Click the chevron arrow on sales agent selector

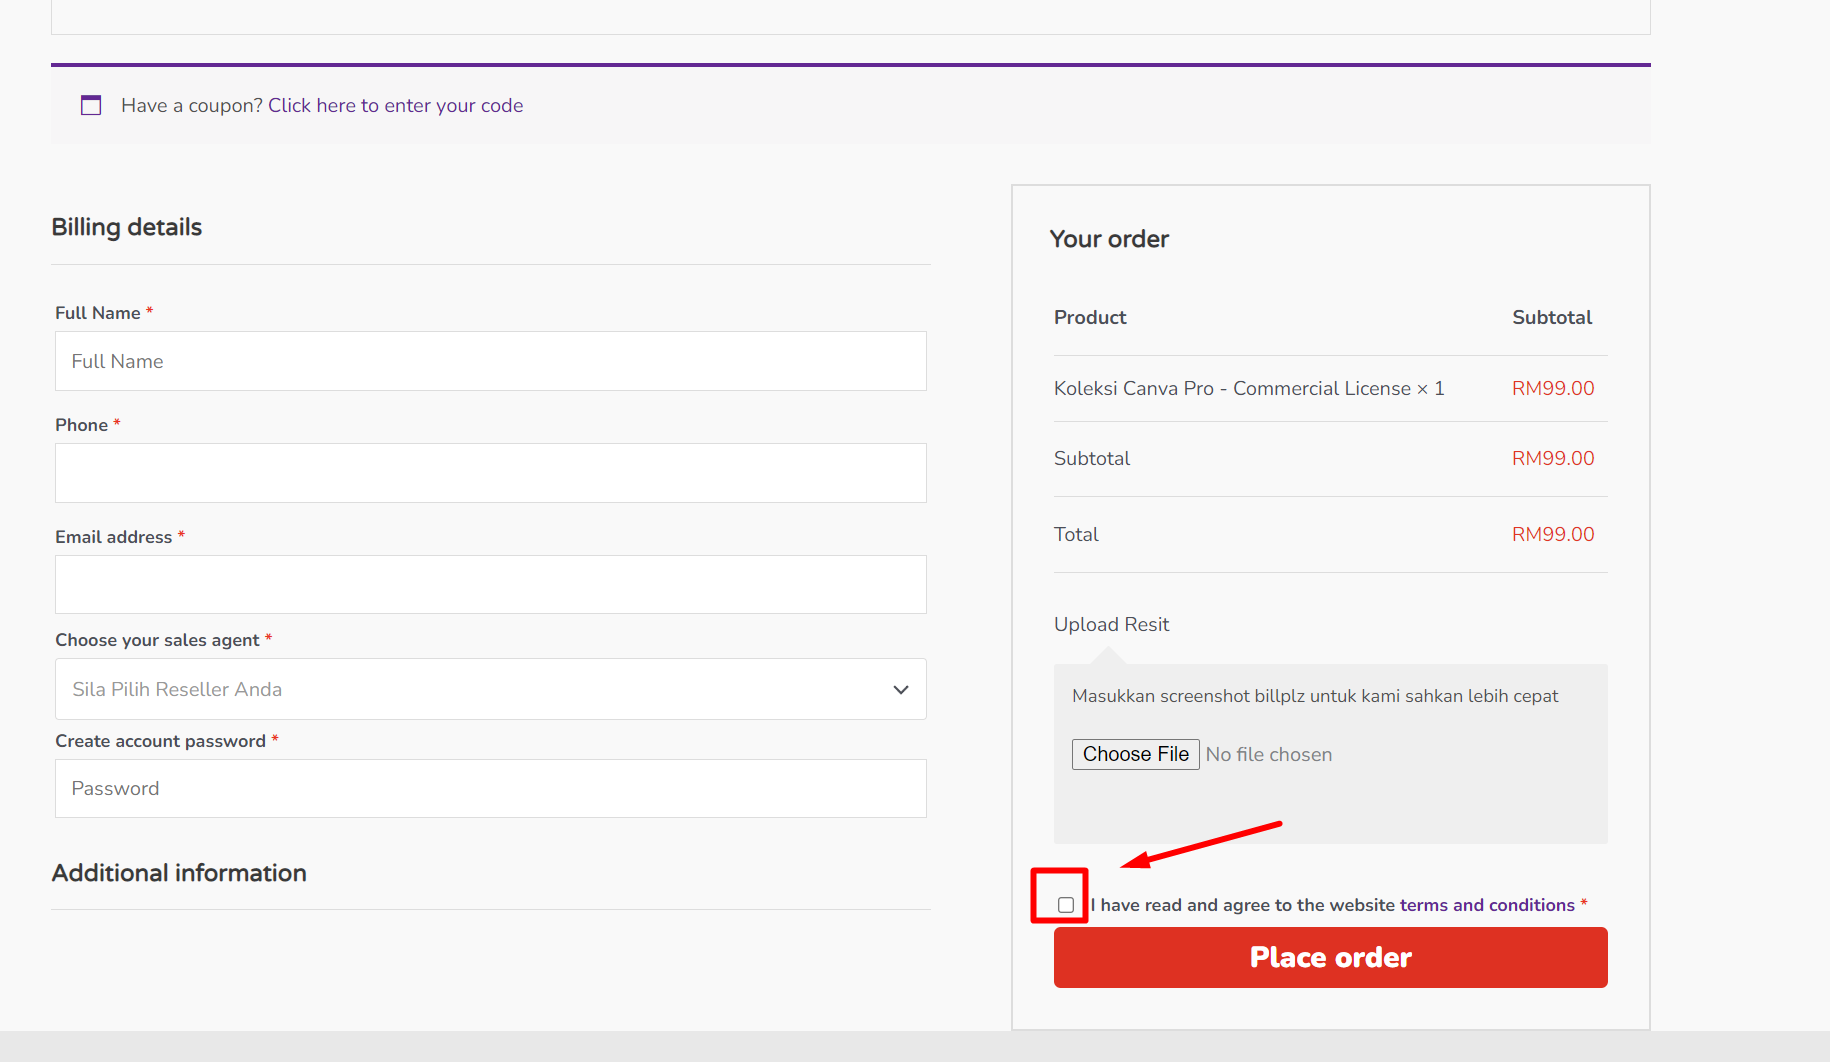point(900,689)
